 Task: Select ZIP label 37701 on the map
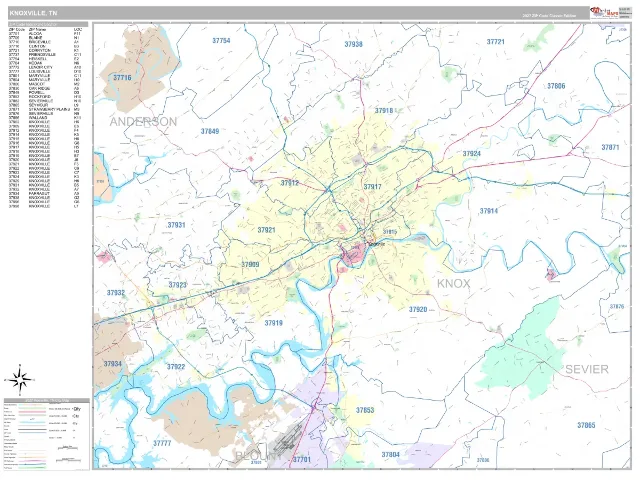(302, 460)
